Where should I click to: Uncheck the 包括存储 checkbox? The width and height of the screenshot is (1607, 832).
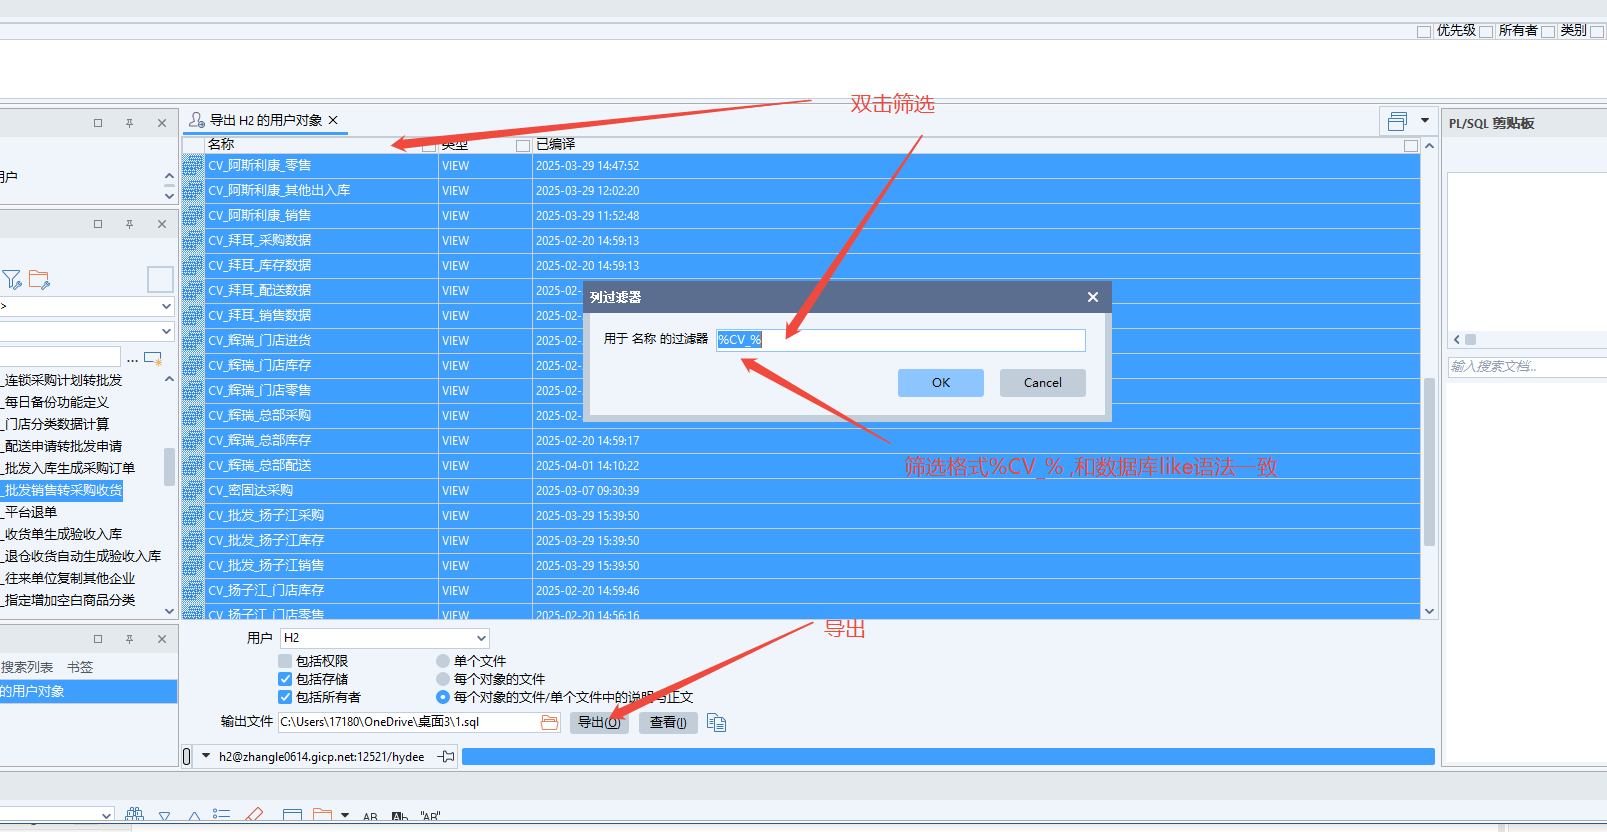pyautogui.click(x=285, y=679)
